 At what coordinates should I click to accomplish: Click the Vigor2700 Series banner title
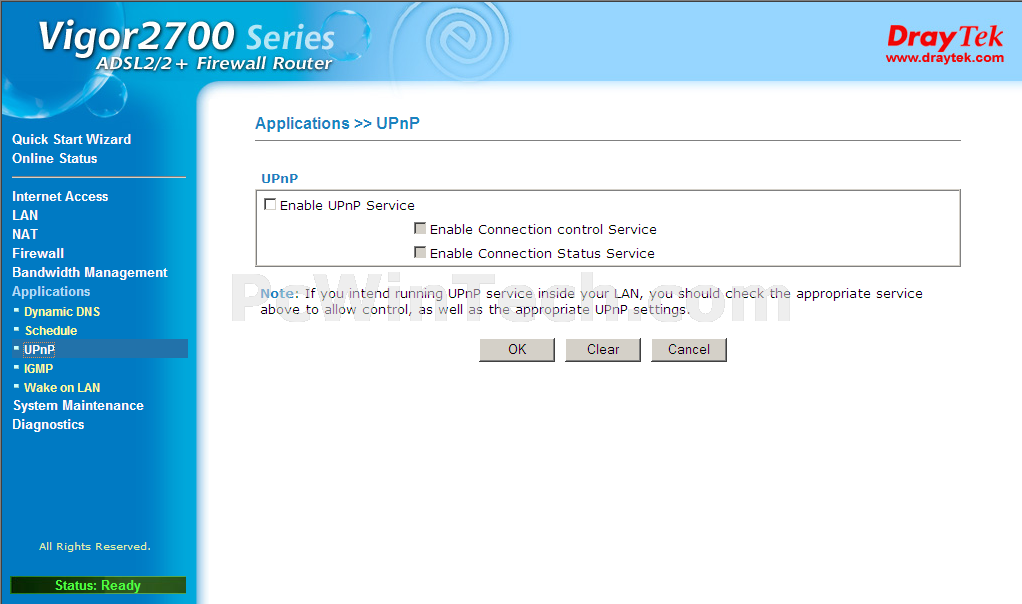coord(186,38)
